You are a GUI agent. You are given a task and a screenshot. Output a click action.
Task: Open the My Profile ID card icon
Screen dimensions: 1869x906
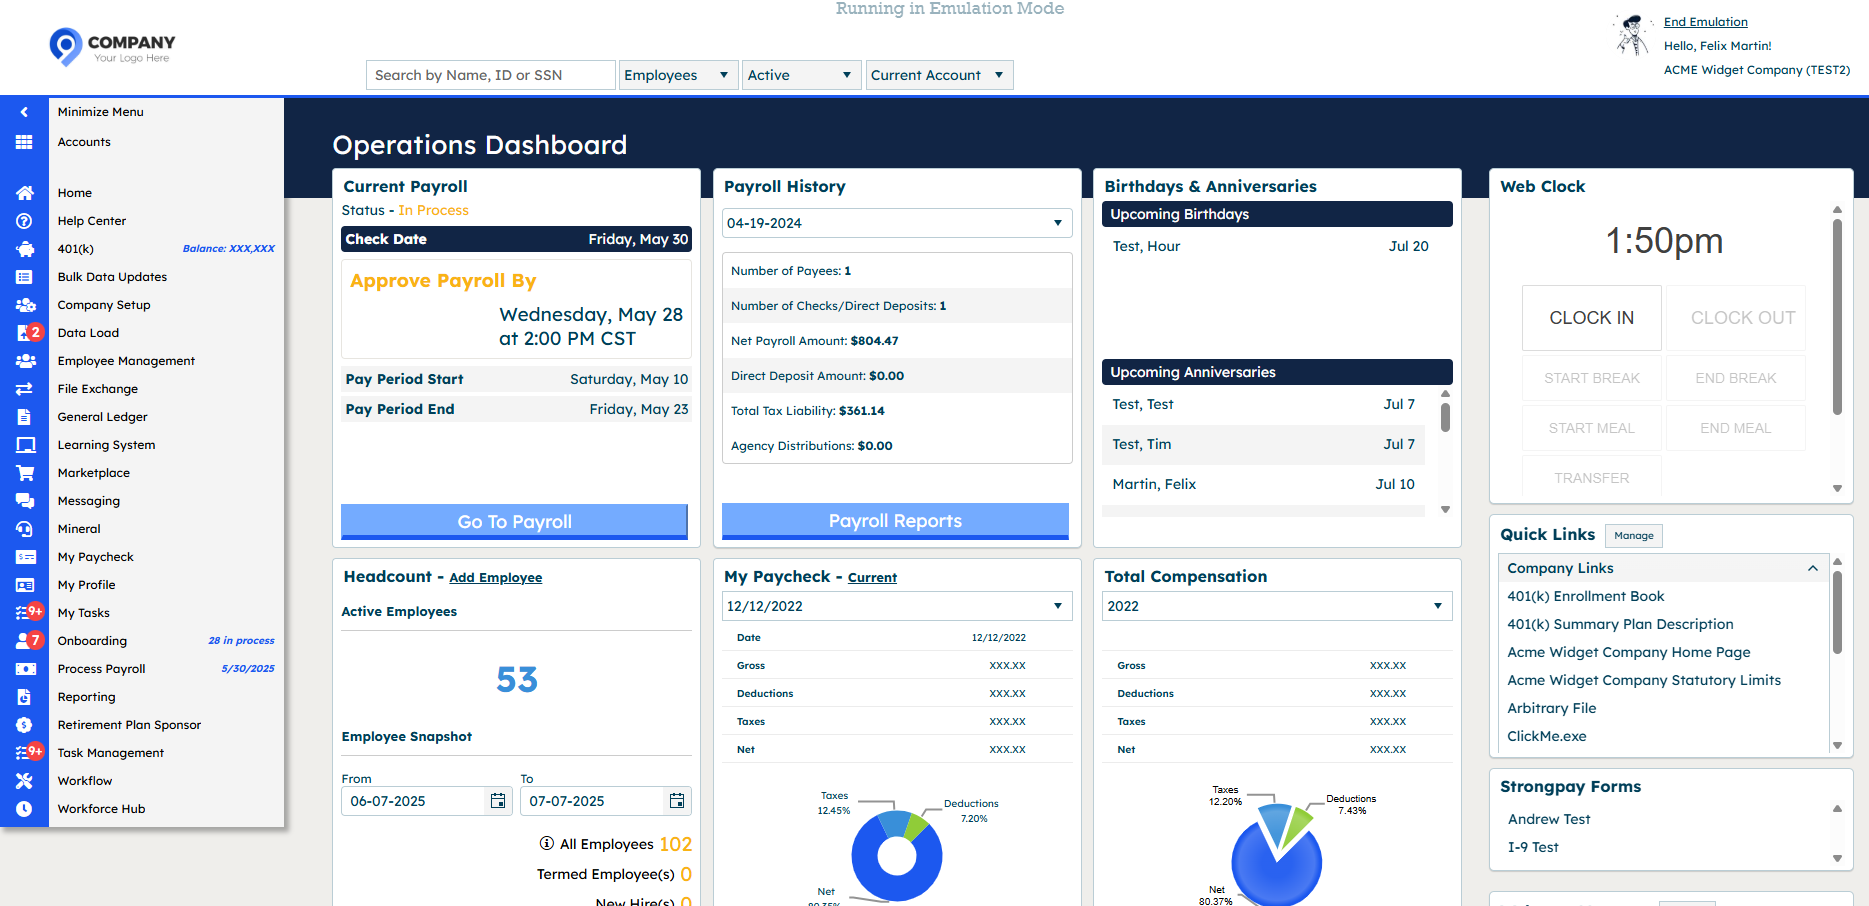[x=24, y=585]
